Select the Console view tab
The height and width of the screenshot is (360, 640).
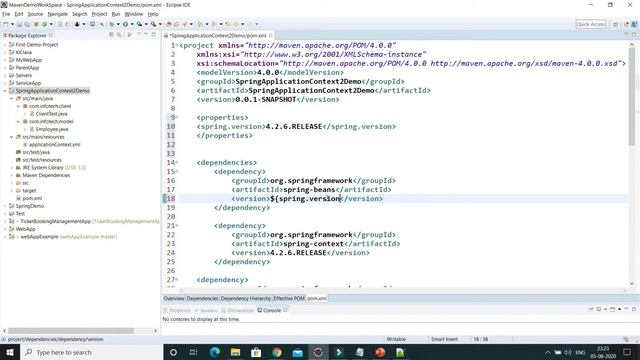click(x=269, y=310)
